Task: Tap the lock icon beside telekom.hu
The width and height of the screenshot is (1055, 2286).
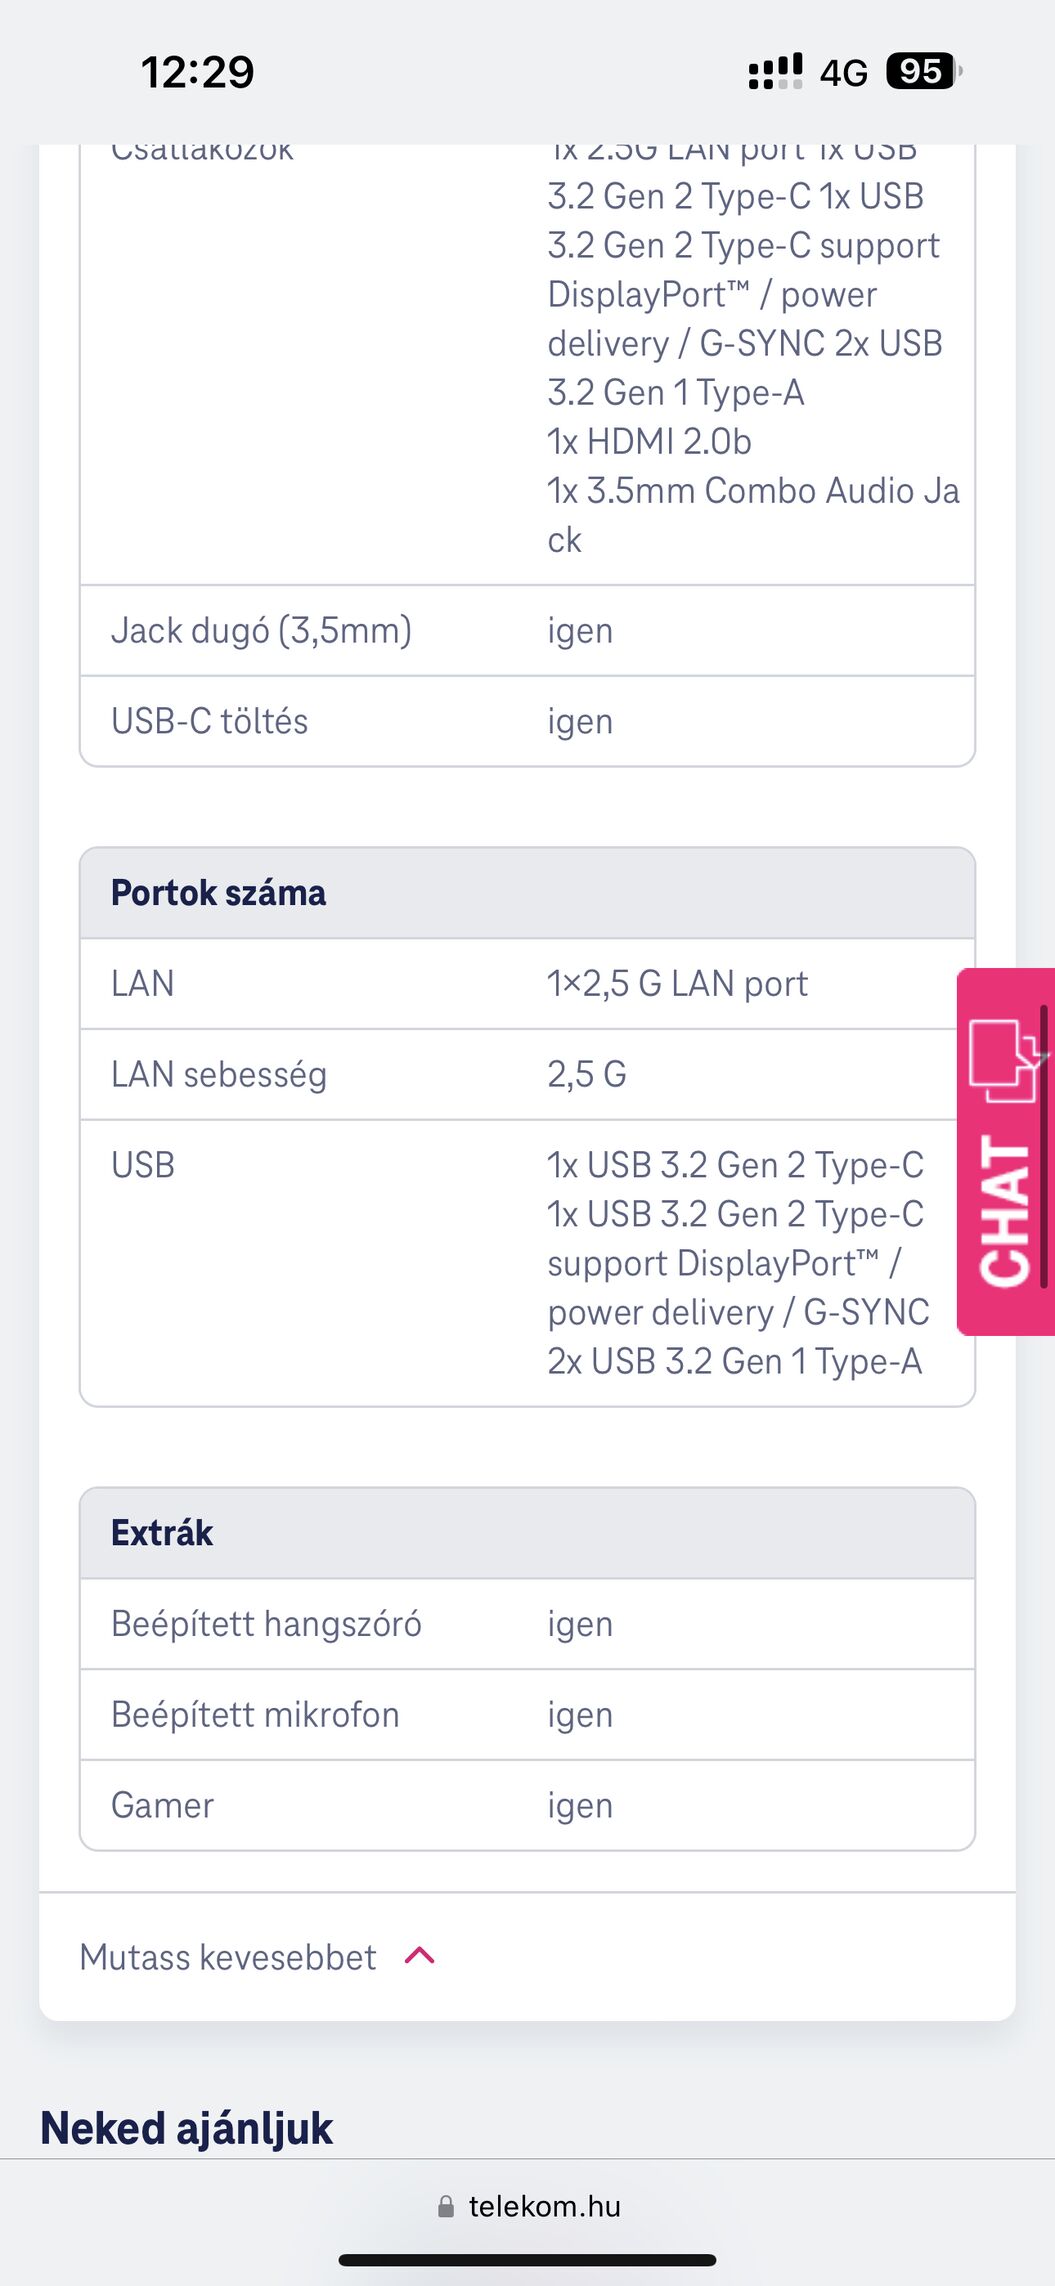Action: click(x=446, y=2206)
